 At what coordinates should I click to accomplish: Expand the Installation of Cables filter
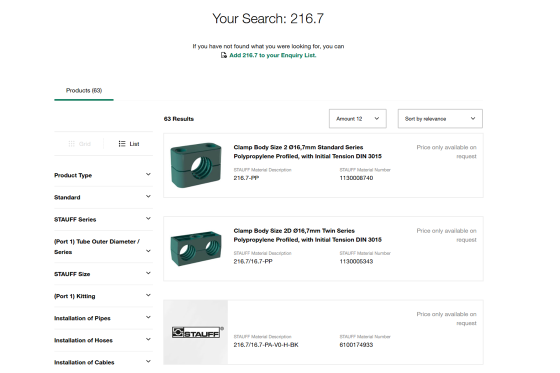click(x=103, y=362)
